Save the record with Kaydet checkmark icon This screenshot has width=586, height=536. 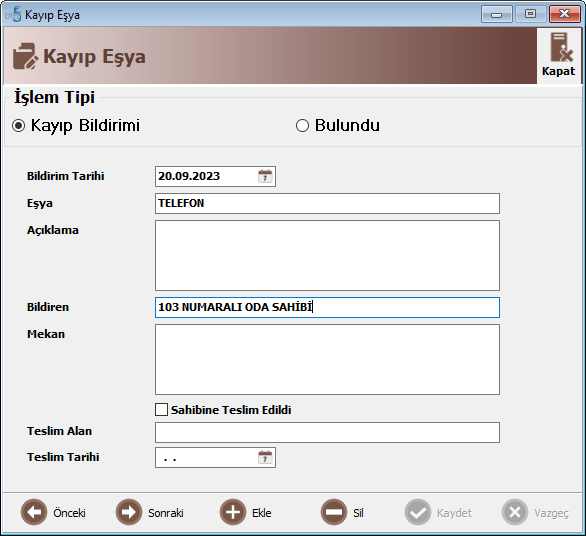(418, 512)
